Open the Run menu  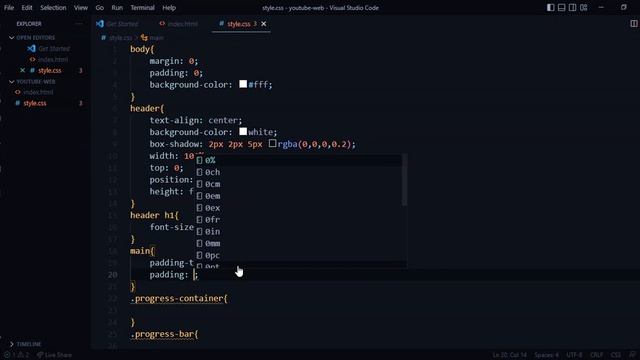117,7
